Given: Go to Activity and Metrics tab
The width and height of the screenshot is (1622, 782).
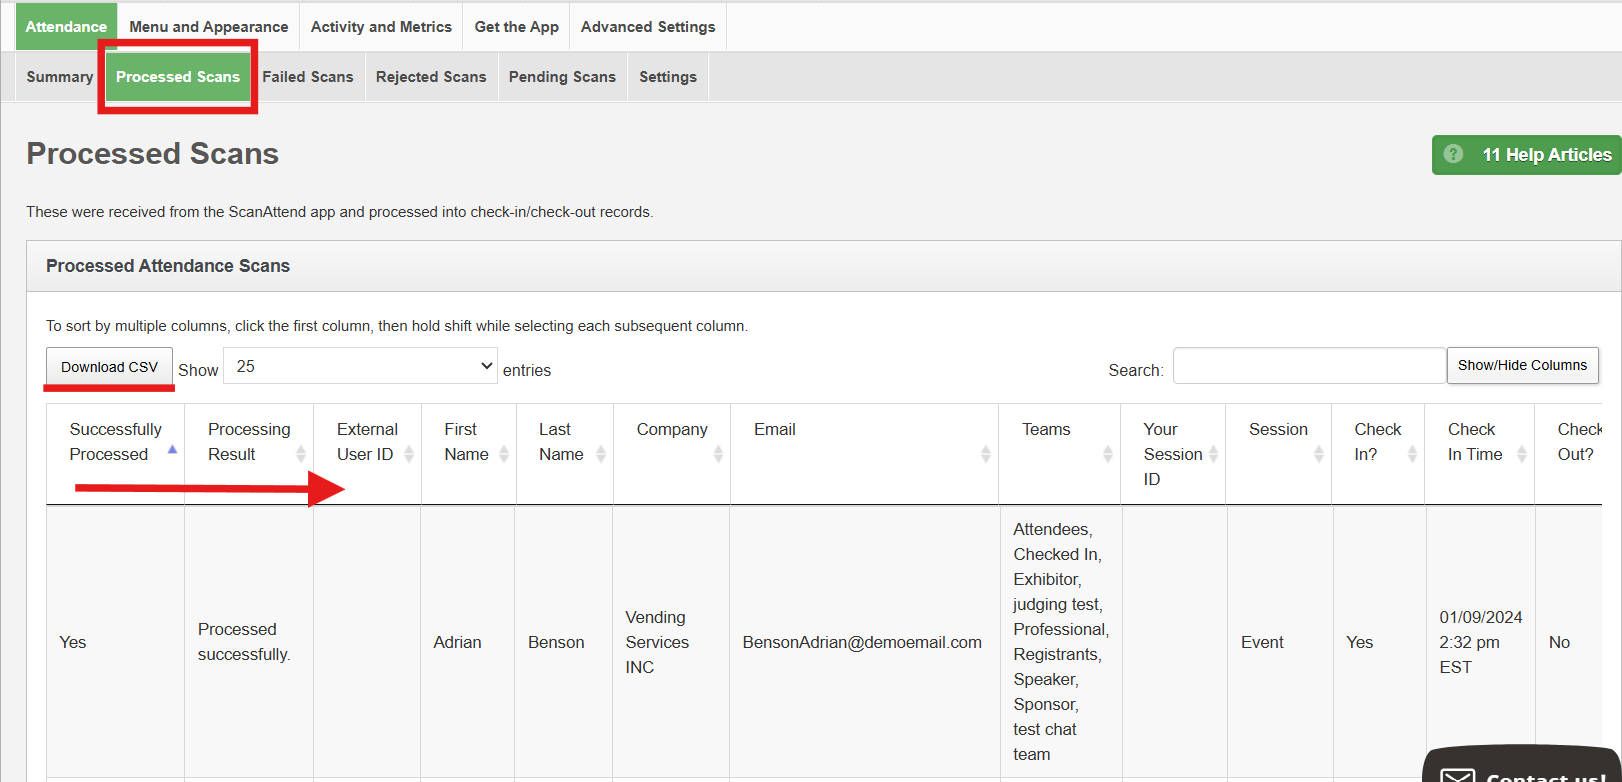Looking at the screenshot, I should (x=381, y=27).
